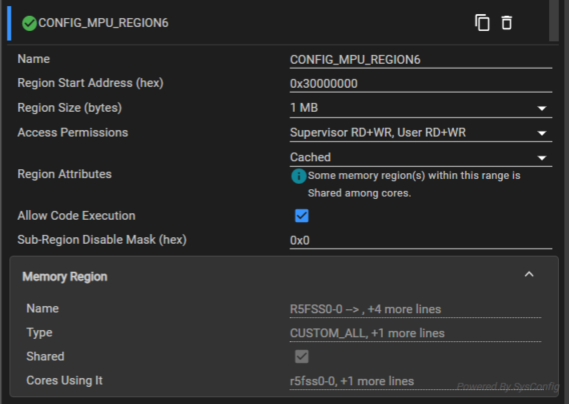Click the CONFIG_MPU_REGION6 header title
The width and height of the screenshot is (569, 404).
[x=103, y=23]
